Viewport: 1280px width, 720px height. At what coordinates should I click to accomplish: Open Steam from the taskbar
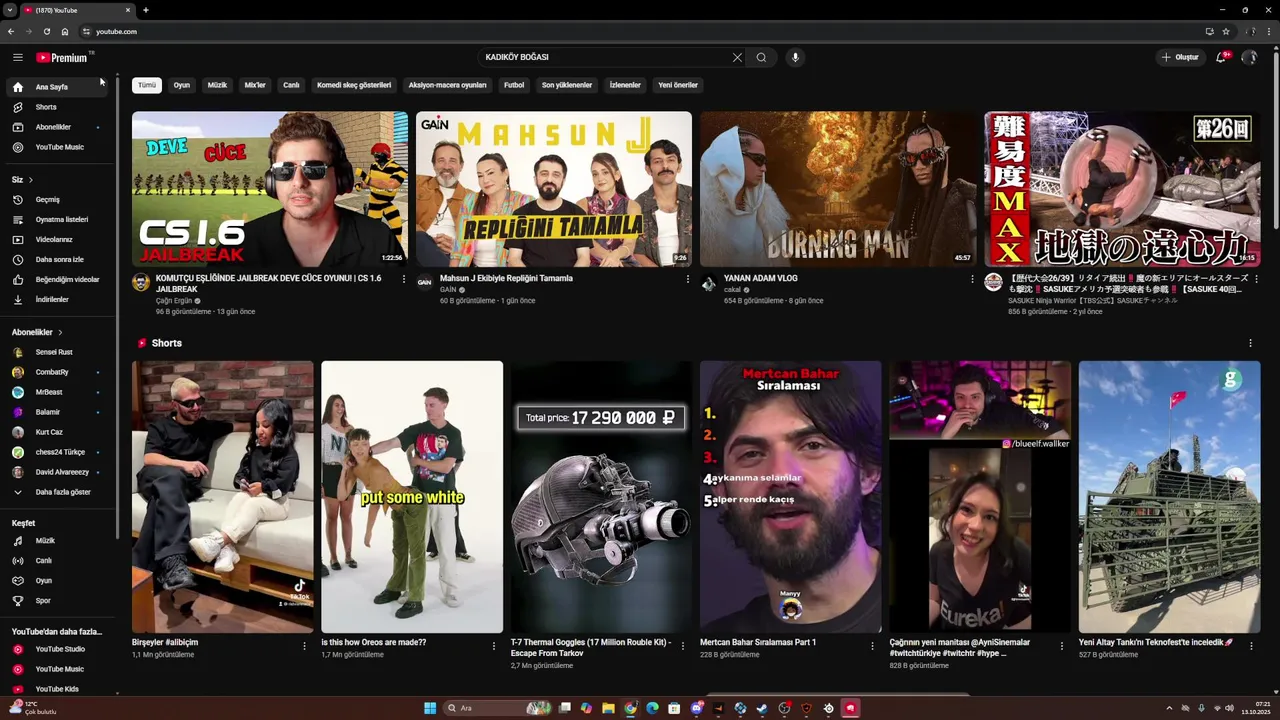click(762, 708)
